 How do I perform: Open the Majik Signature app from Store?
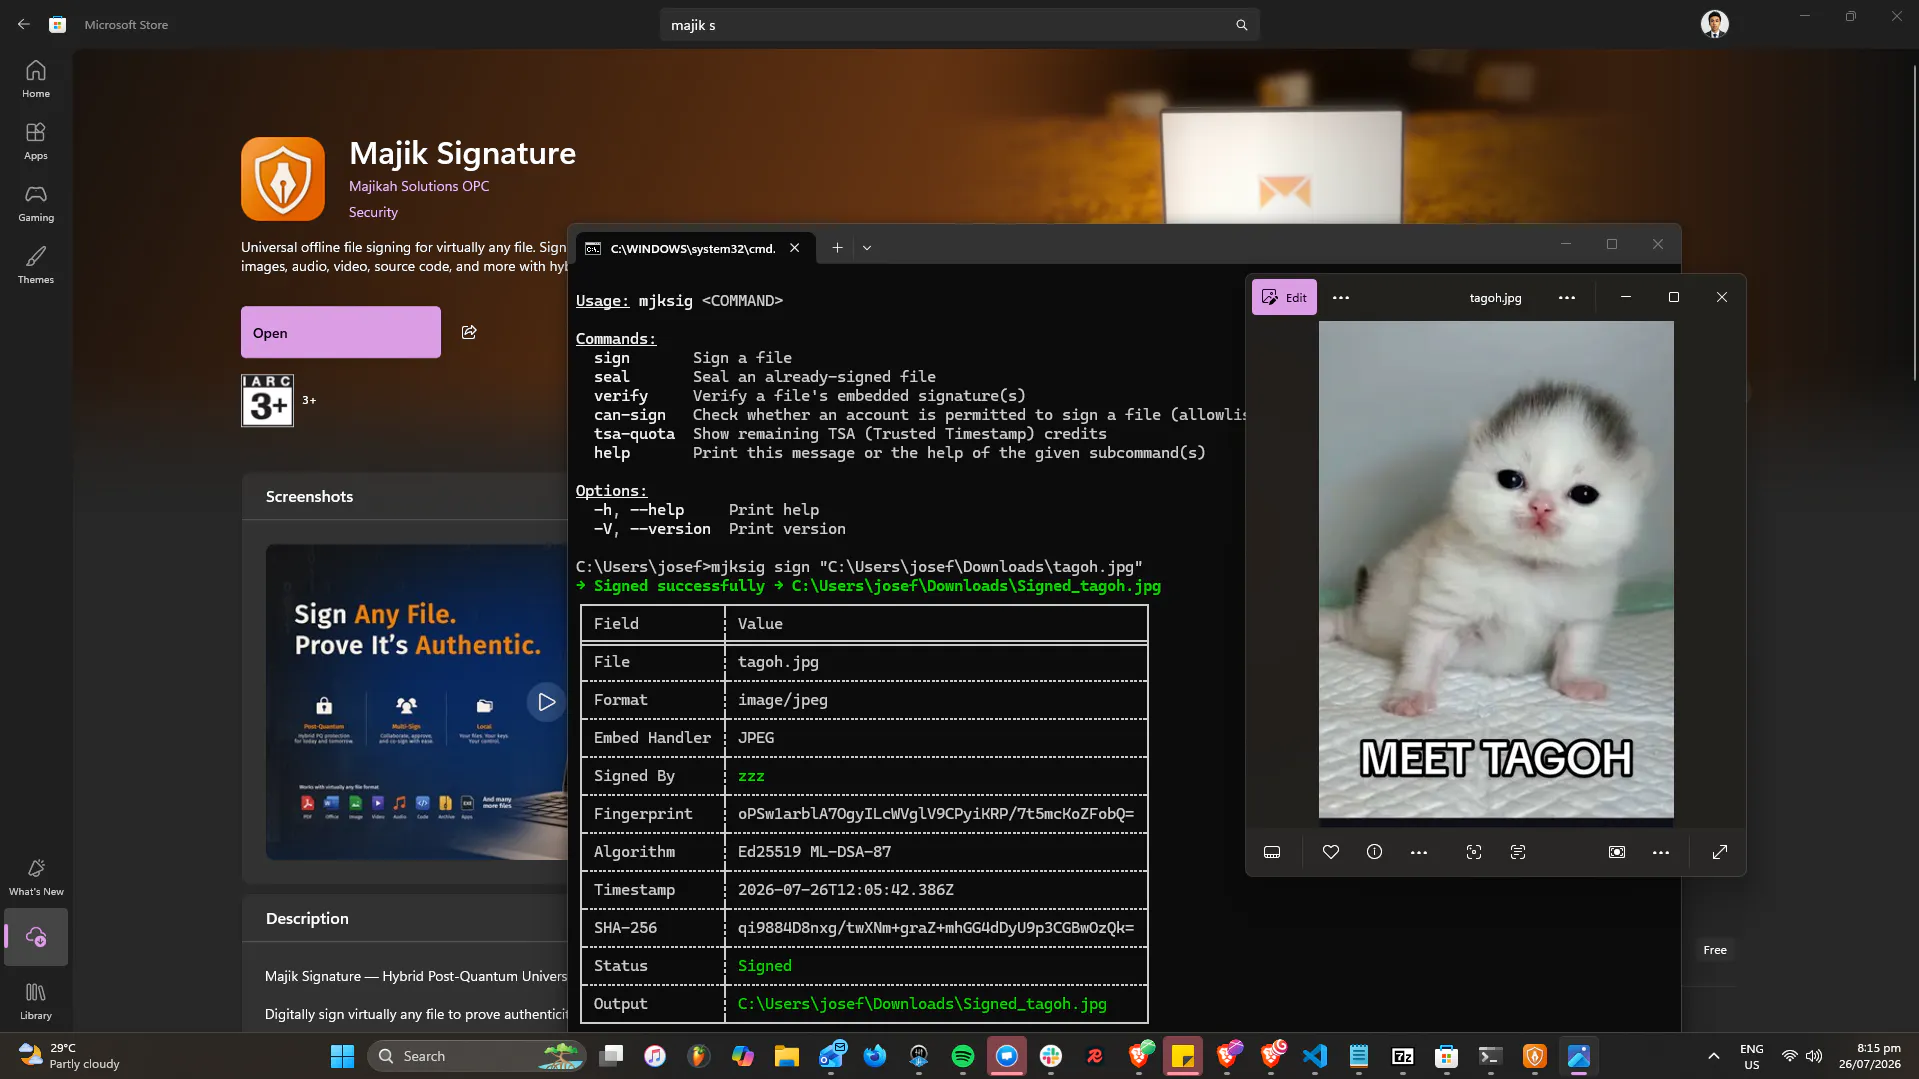click(341, 332)
